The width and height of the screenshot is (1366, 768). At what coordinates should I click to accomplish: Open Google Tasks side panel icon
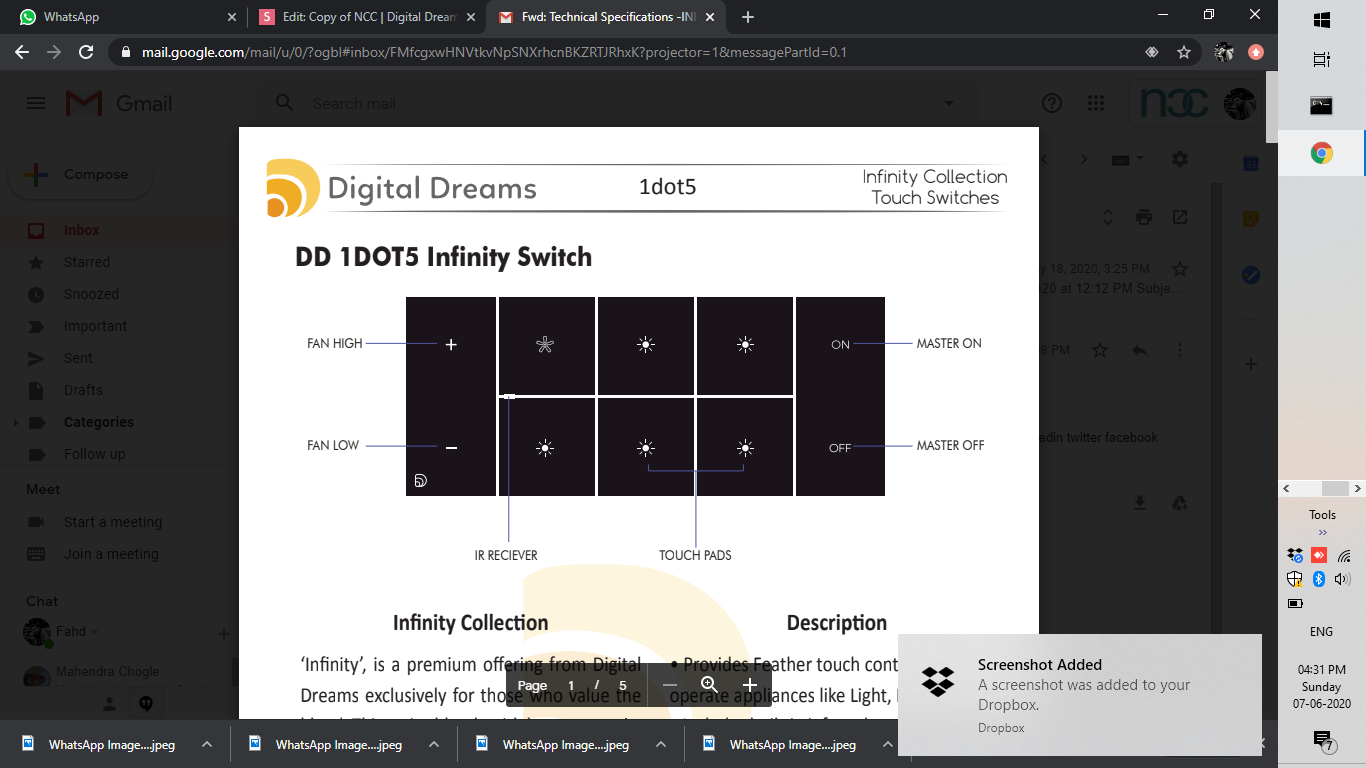(1250, 275)
